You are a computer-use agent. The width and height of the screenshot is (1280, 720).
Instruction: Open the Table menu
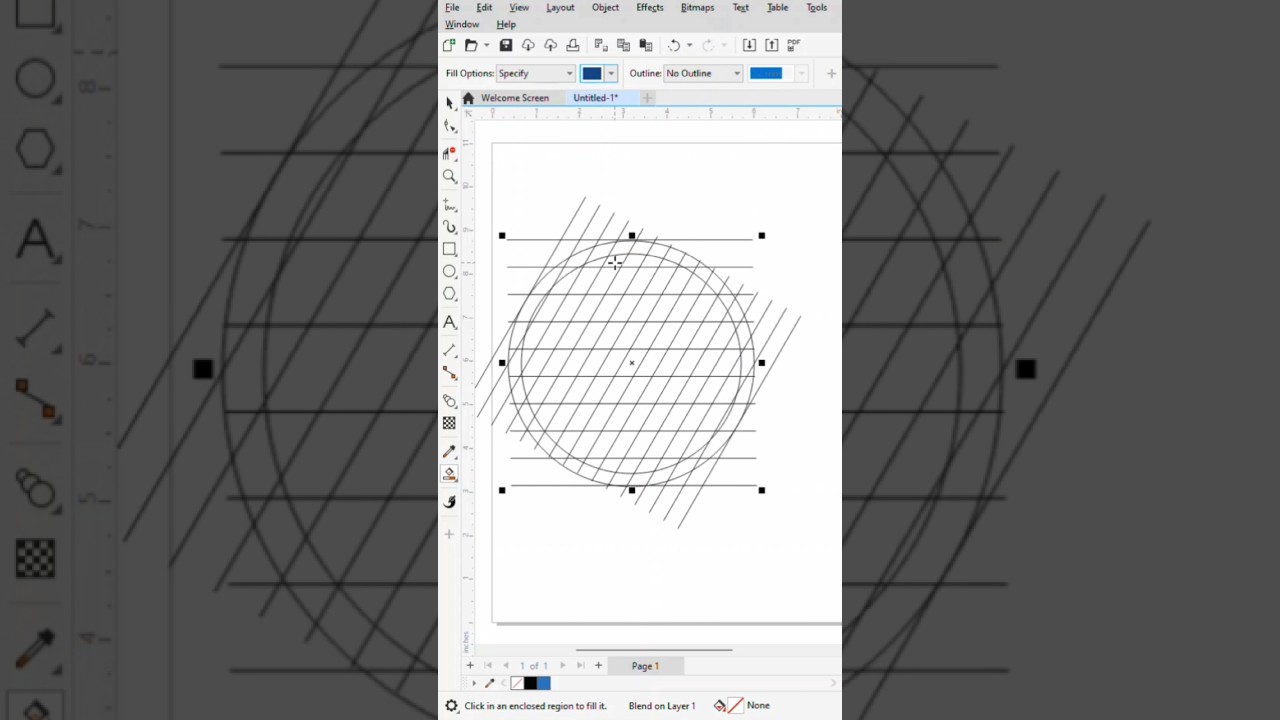coord(777,7)
